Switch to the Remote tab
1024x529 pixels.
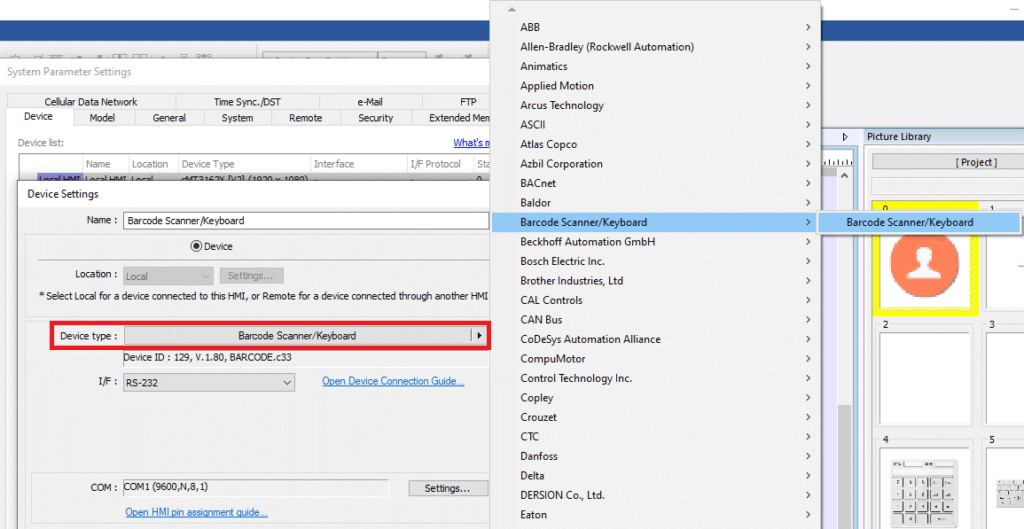pyautogui.click(x=306, y=118)
